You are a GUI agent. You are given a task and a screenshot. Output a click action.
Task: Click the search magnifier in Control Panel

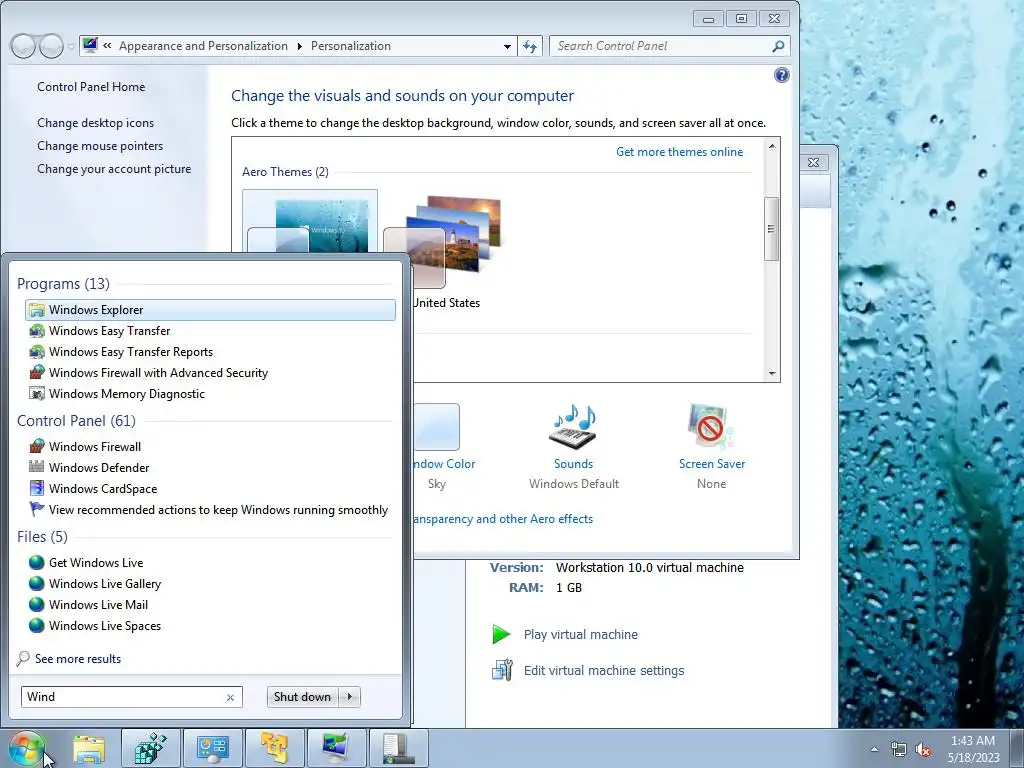coord(778,46)
